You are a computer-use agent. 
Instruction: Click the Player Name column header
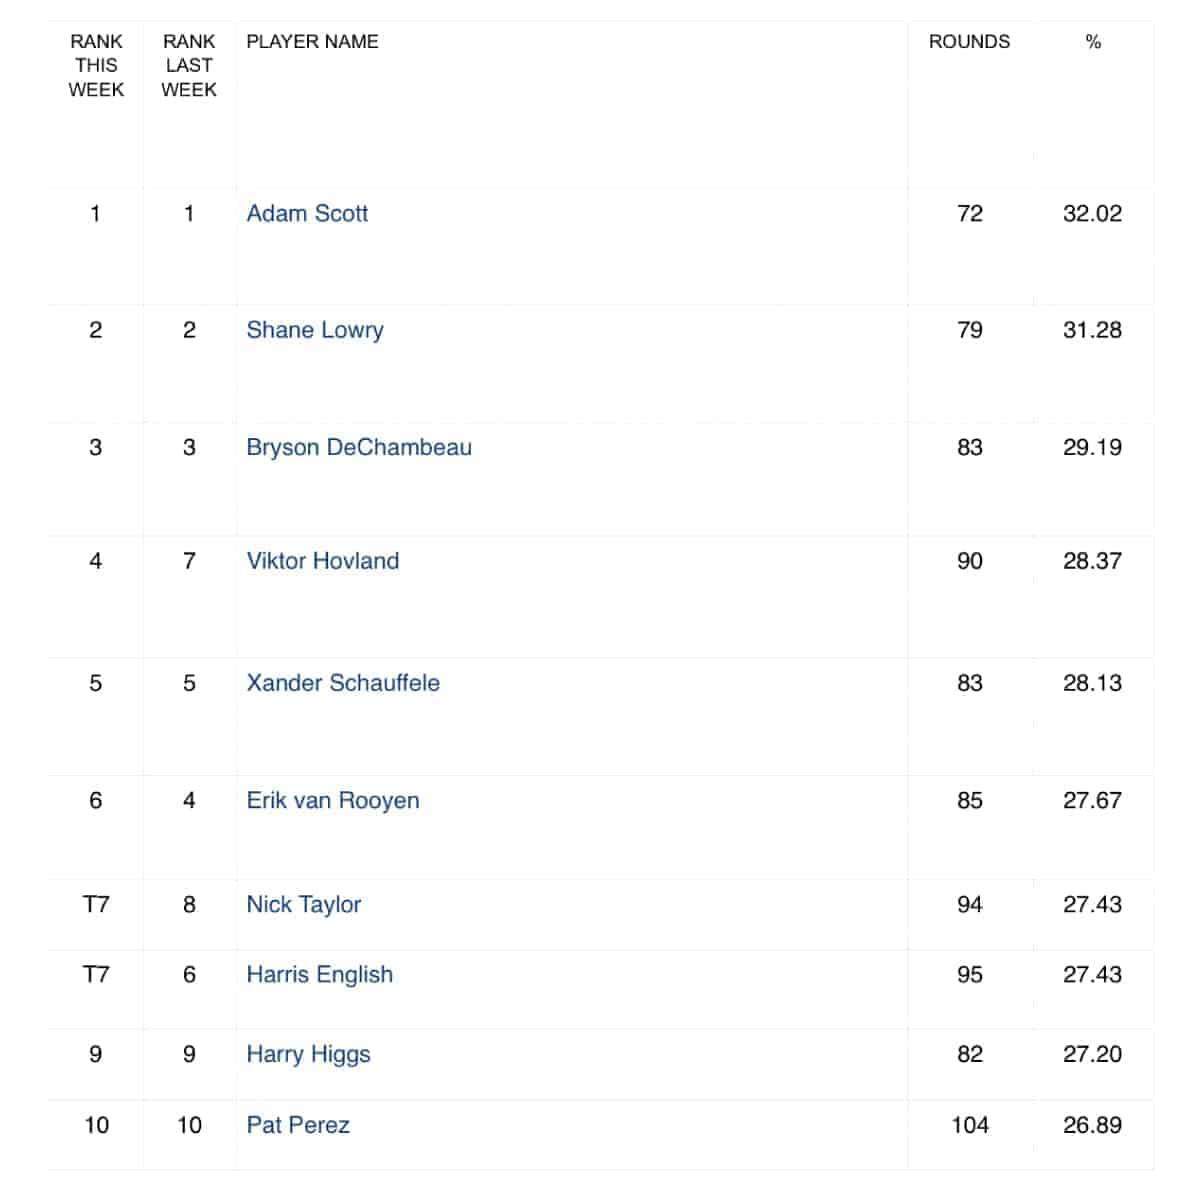pos(312,41)
